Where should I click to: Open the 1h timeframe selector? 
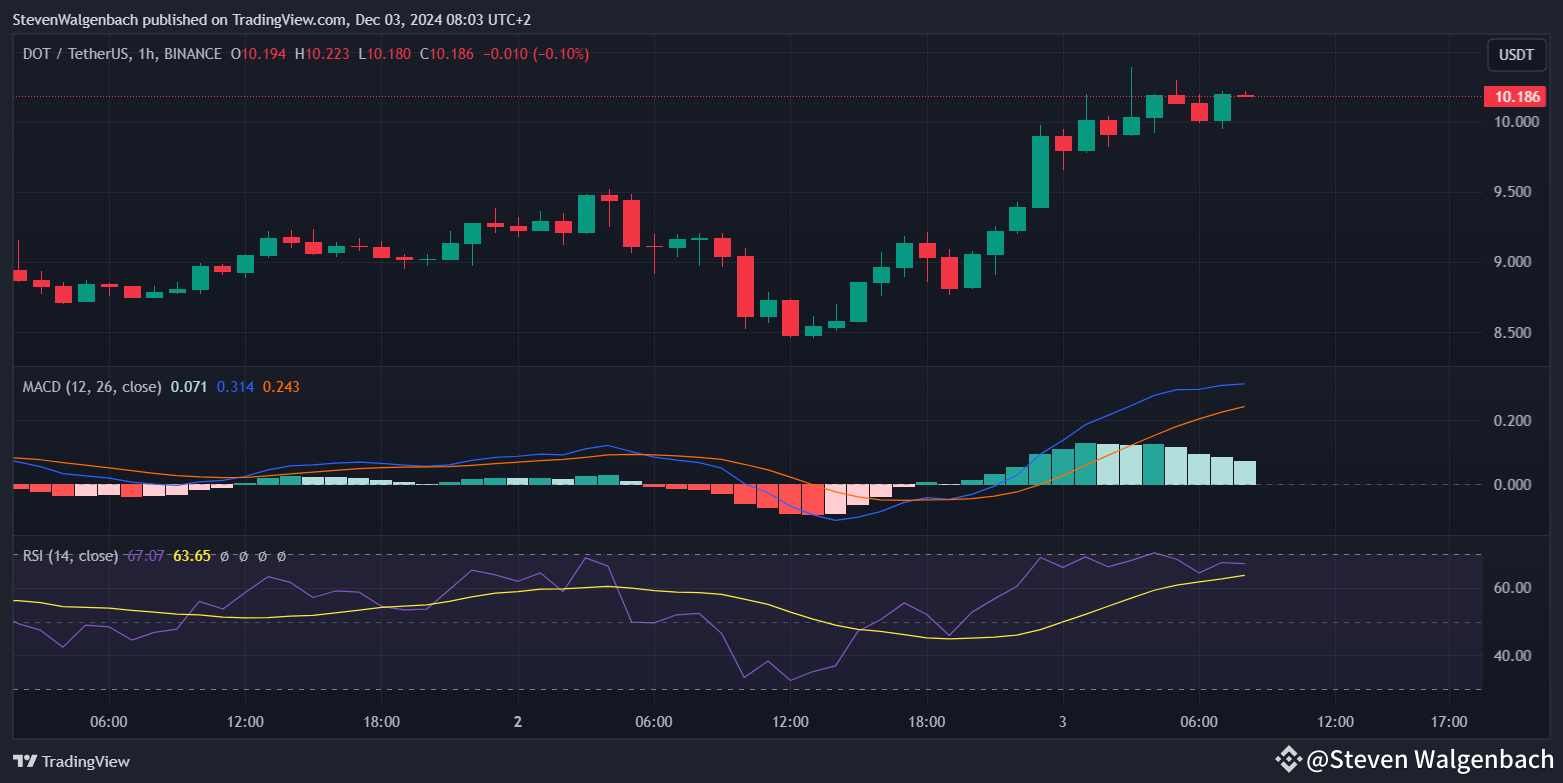click(x=145, y=54)
